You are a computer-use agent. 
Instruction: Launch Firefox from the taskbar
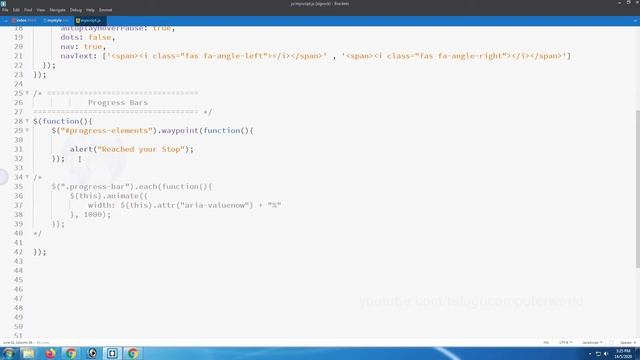point(51,353)
